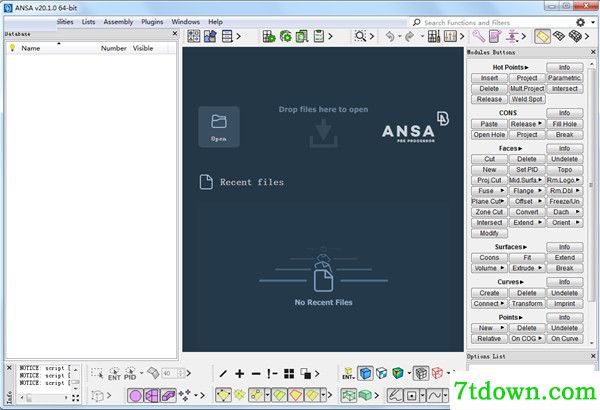Open the Lists menu

[88, 22]
